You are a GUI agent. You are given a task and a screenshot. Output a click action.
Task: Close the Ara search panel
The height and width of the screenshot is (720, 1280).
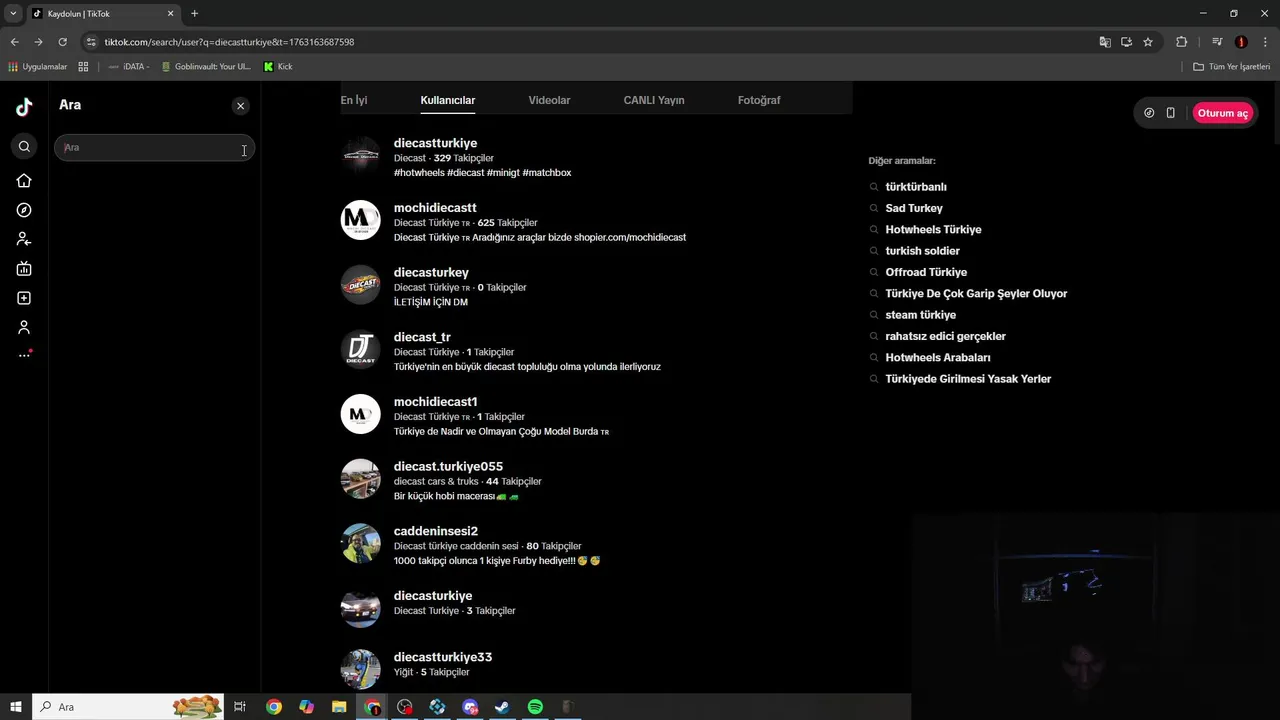pos(240,105)
